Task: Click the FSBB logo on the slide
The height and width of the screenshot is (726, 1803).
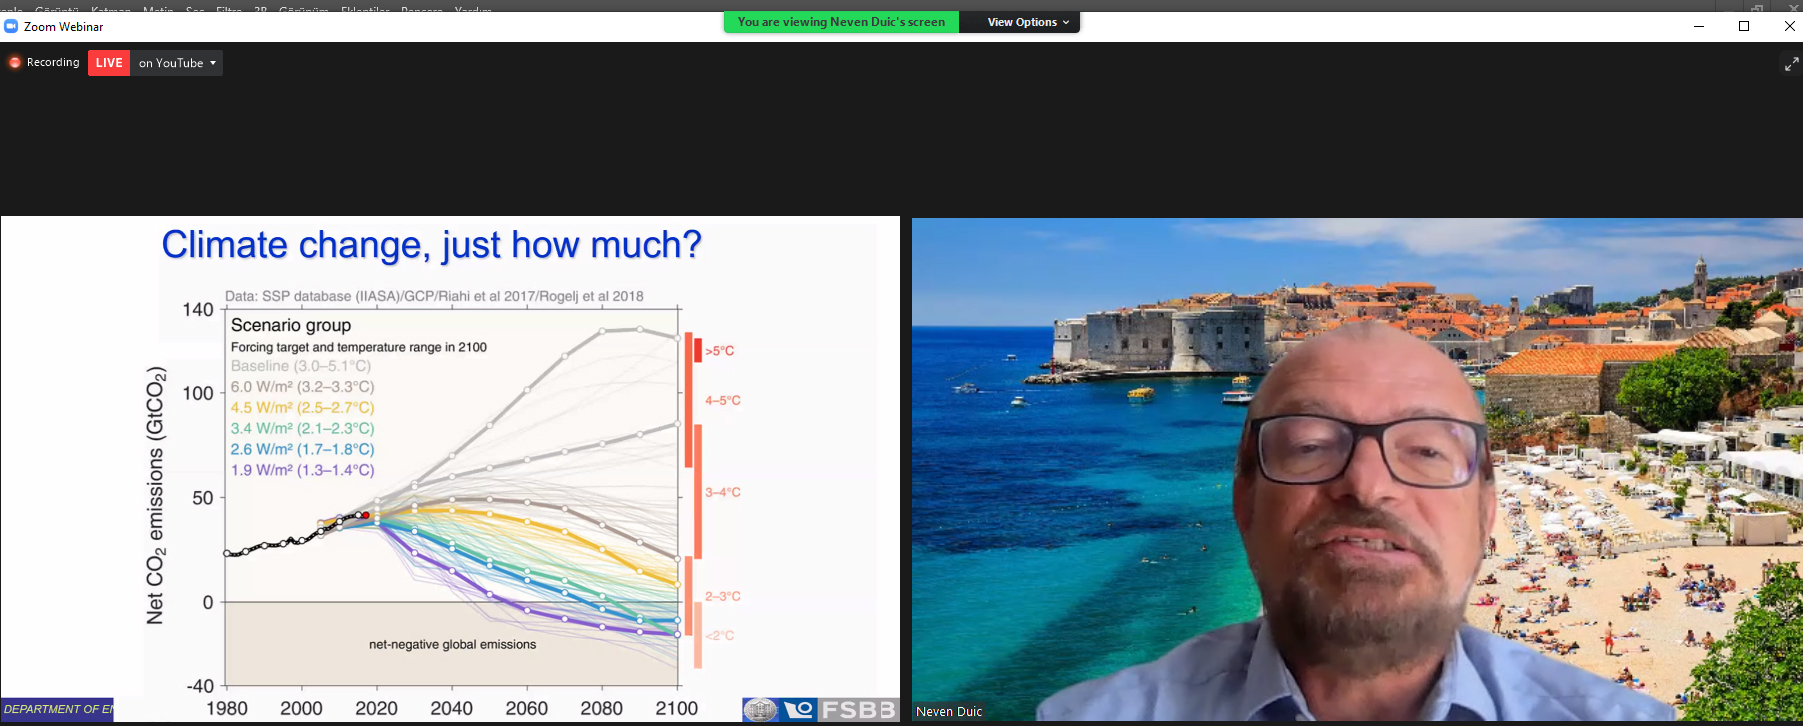Action: pyautogui.click(x=858, y=710)
